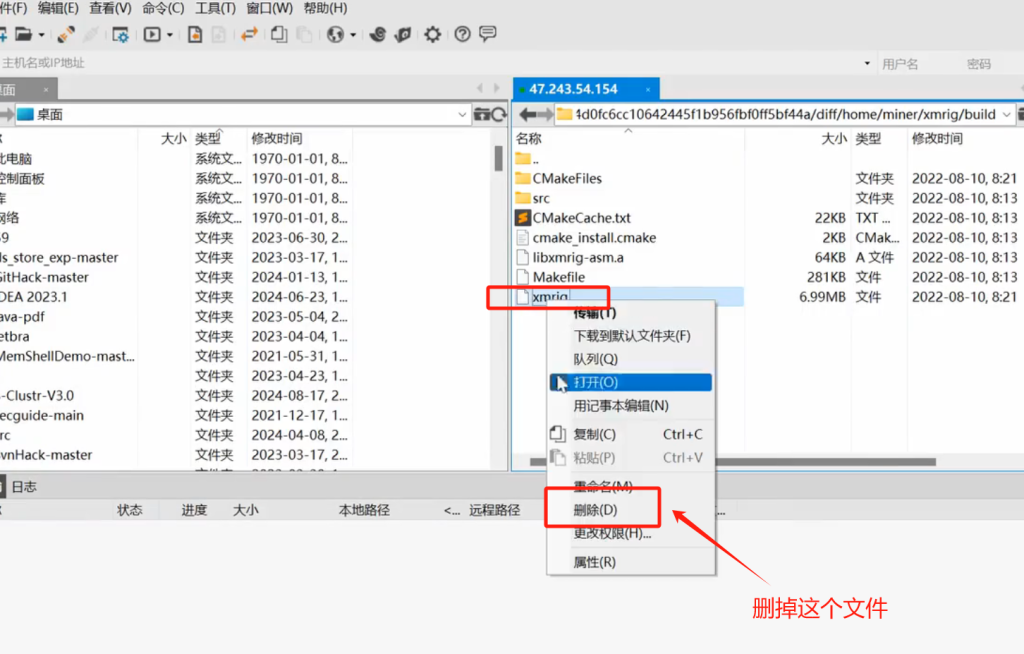1024x654 pixels.
Task: Click the 进度 column header
Action: click(194, 510)
